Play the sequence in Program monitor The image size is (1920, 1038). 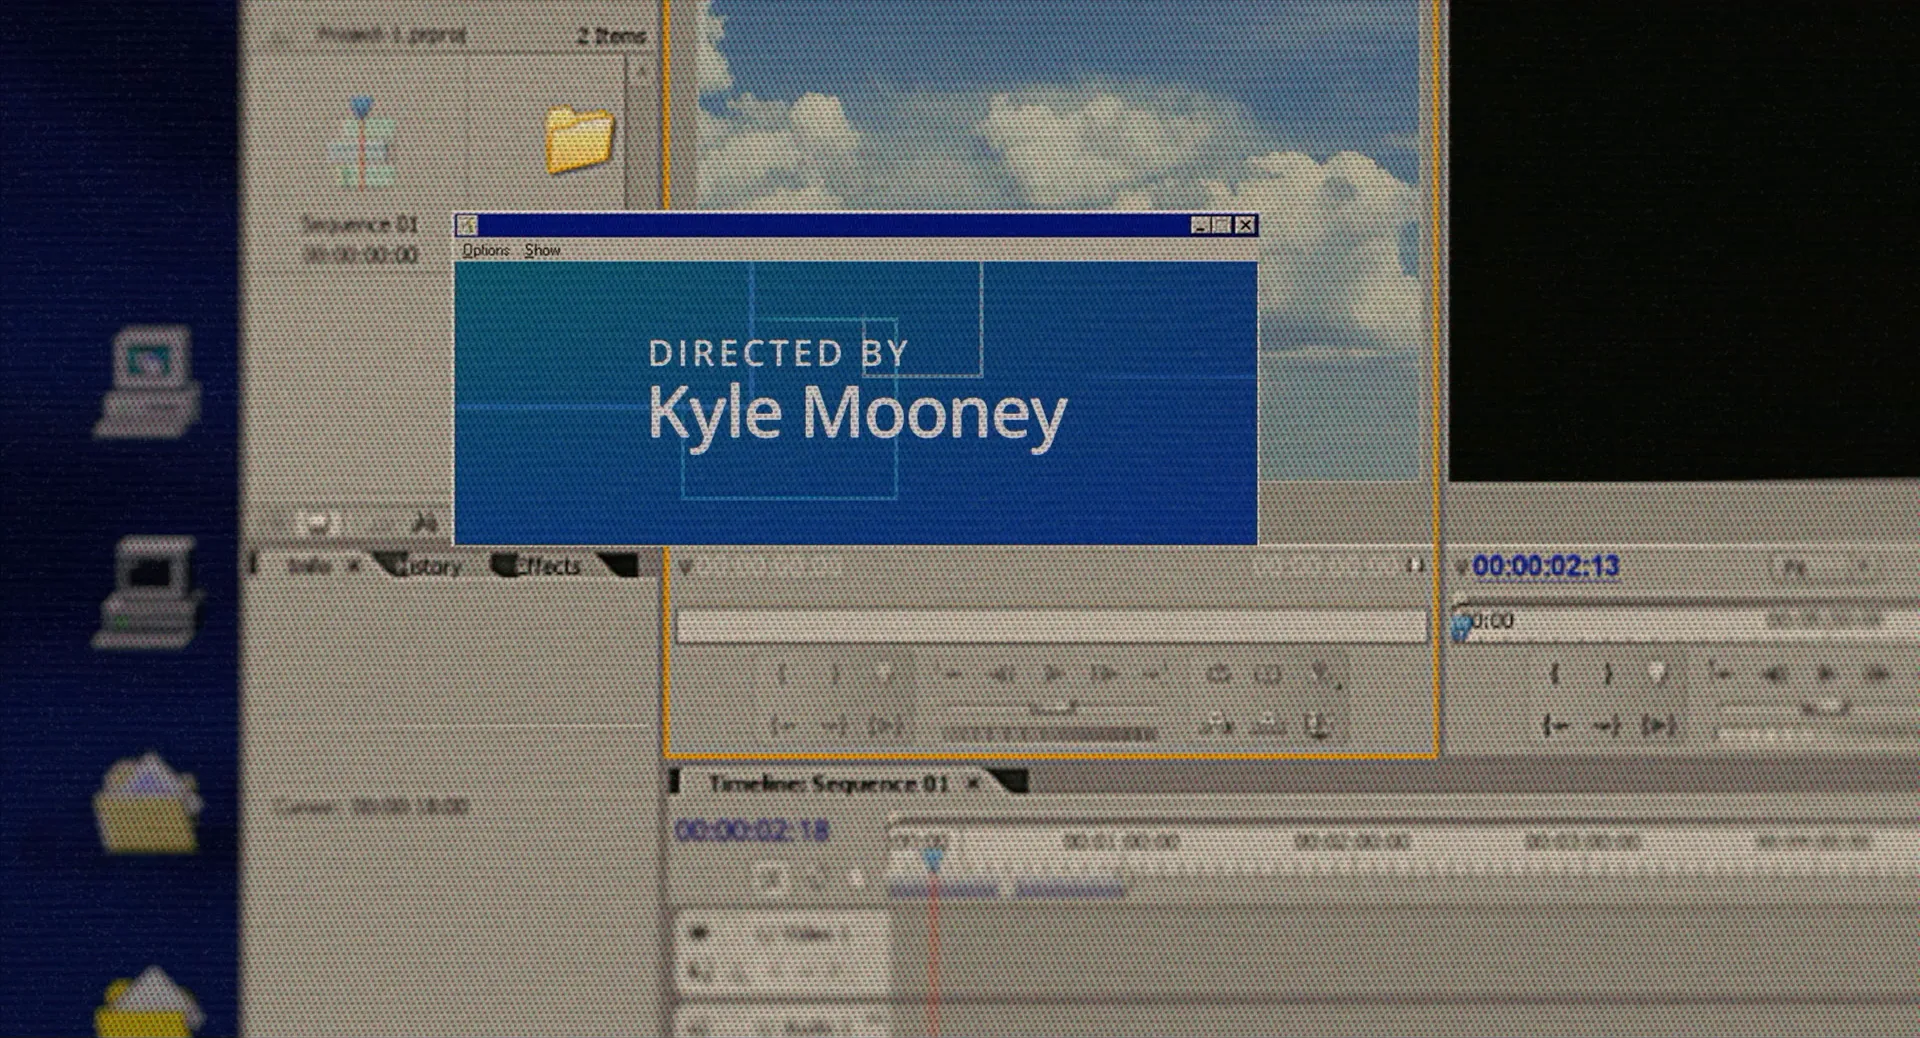point(1826,674)
